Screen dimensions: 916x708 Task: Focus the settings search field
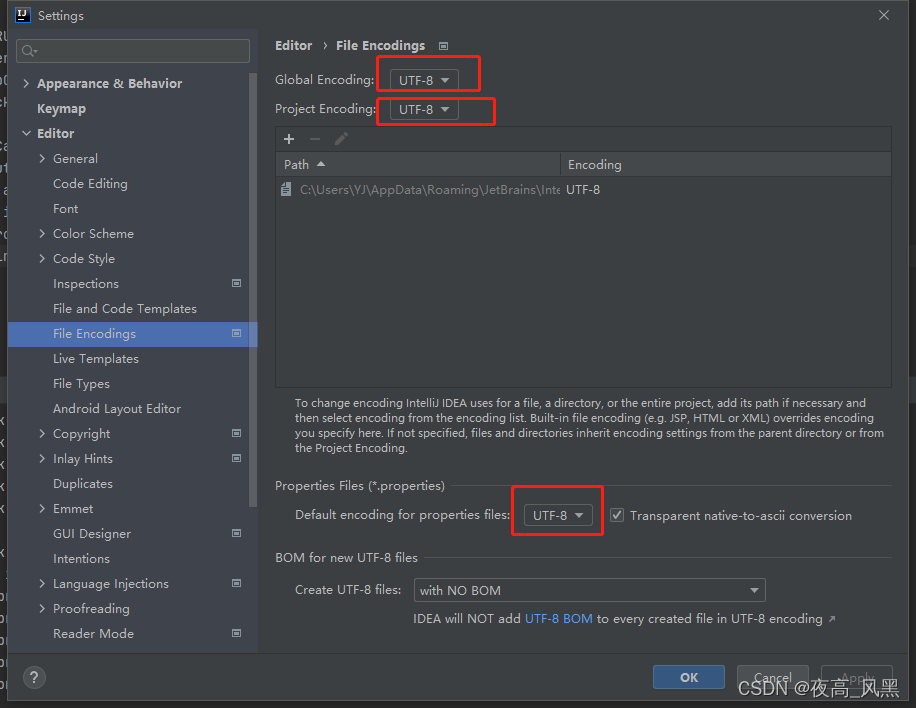133,51
